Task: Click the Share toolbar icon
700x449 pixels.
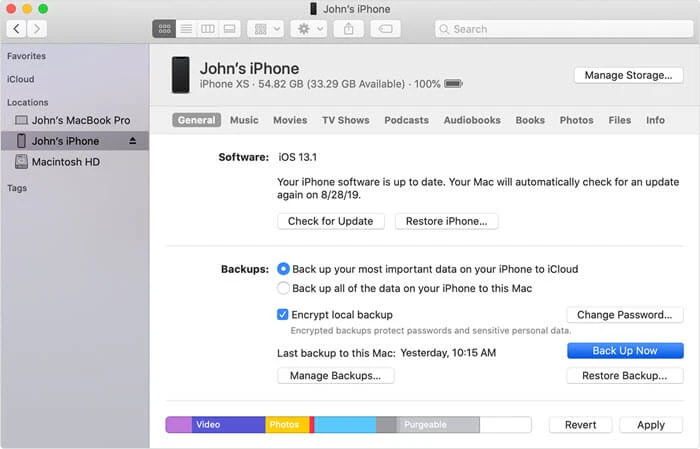Action: pos(349,29)
